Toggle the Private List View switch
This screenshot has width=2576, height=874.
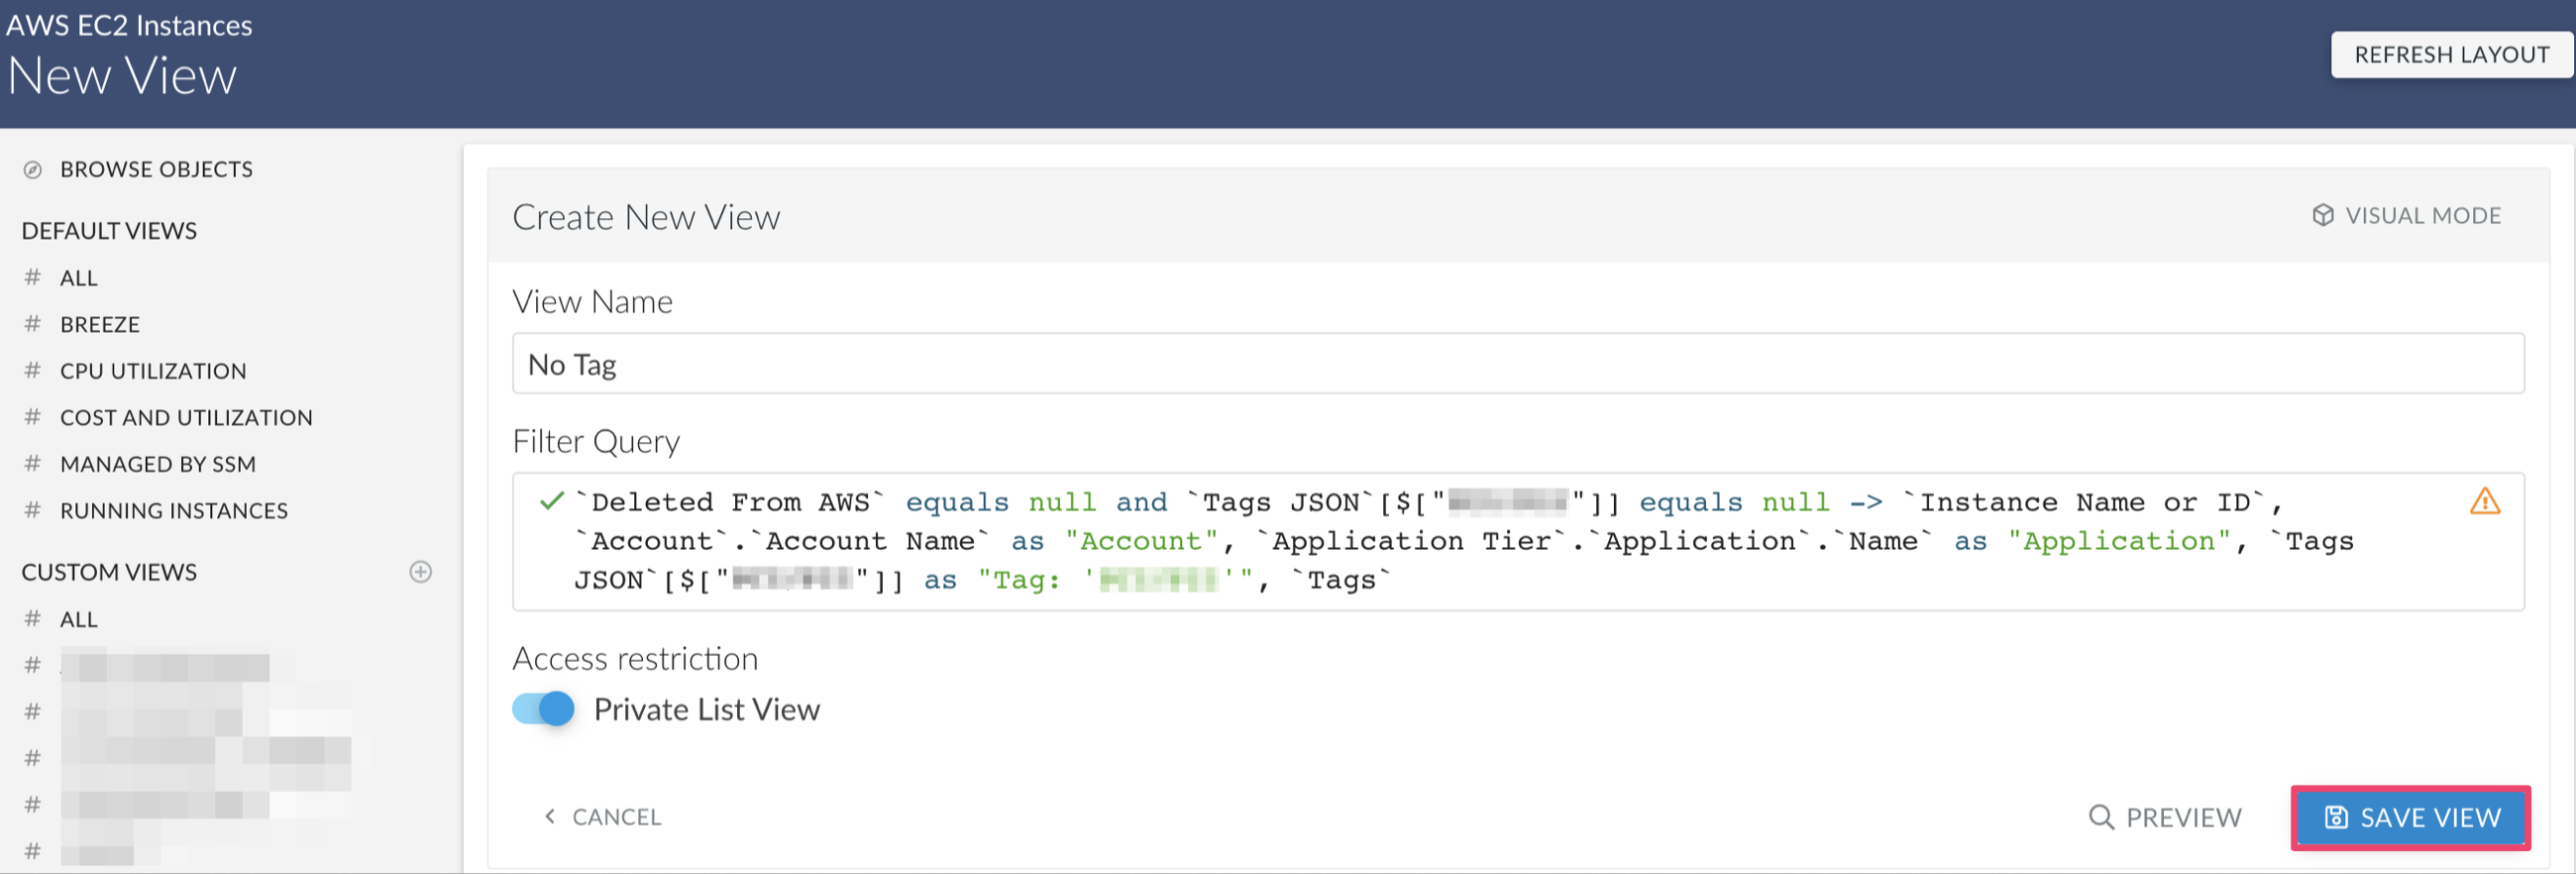pos(543,709)
